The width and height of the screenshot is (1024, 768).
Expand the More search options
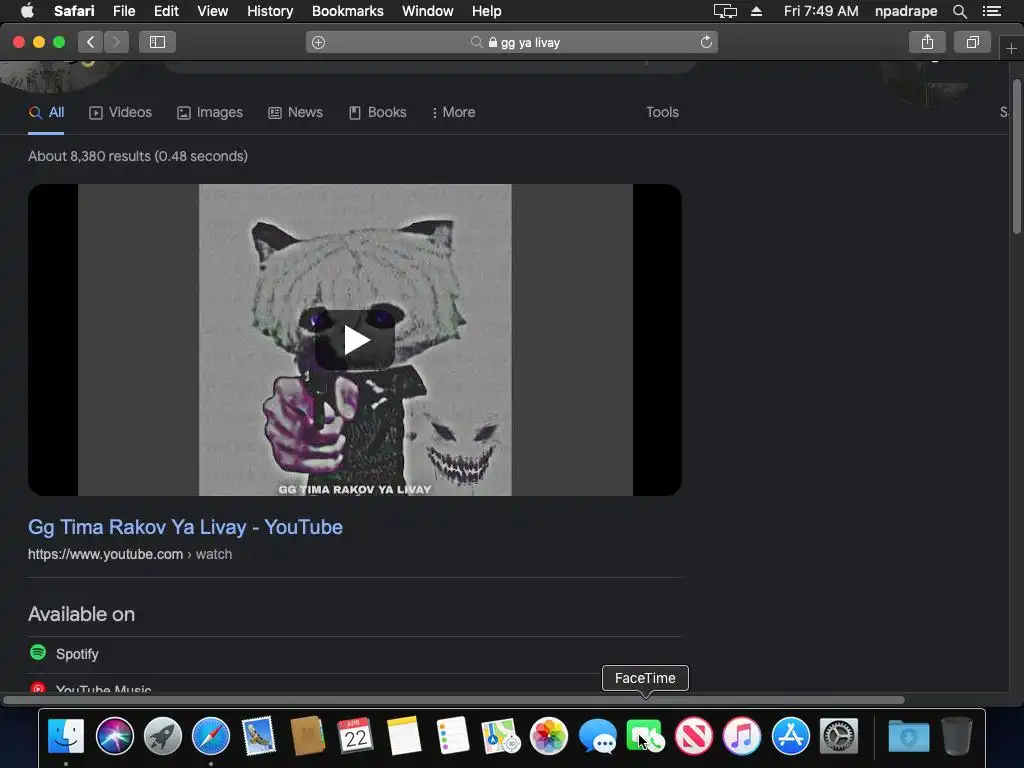tap(453, 112)
